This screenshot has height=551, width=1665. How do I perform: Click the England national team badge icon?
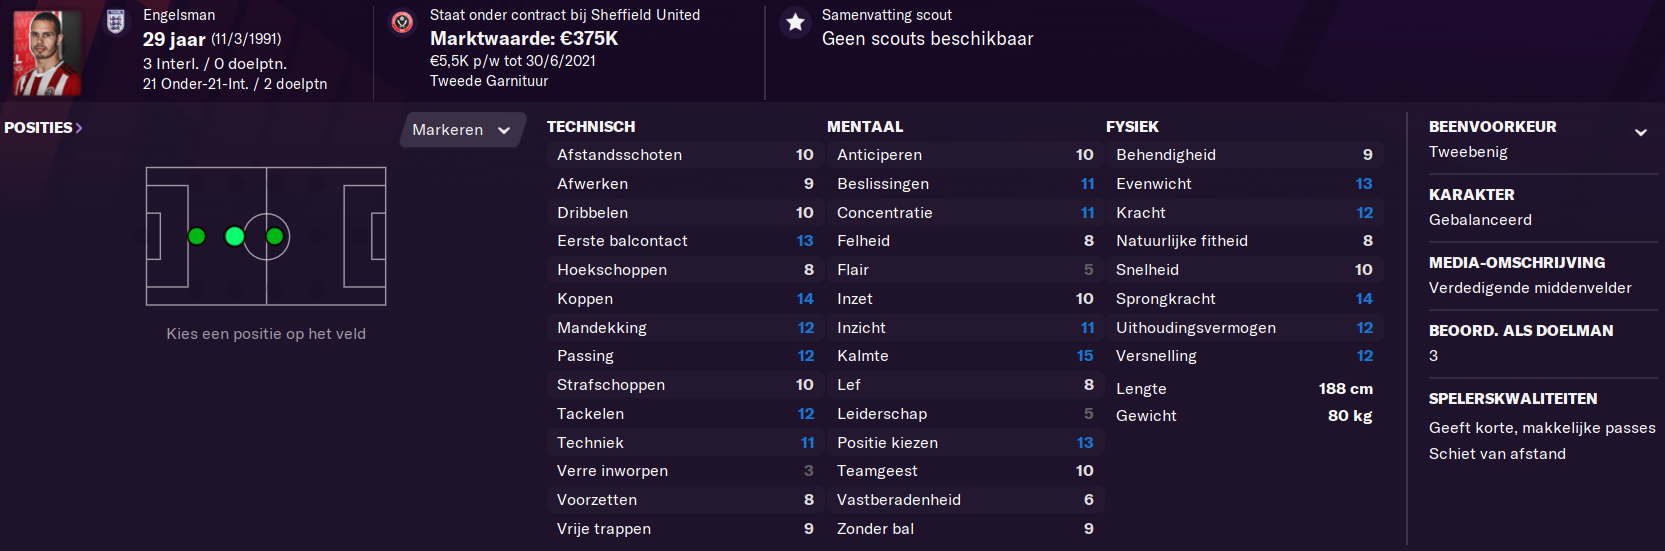click(116, 22)
